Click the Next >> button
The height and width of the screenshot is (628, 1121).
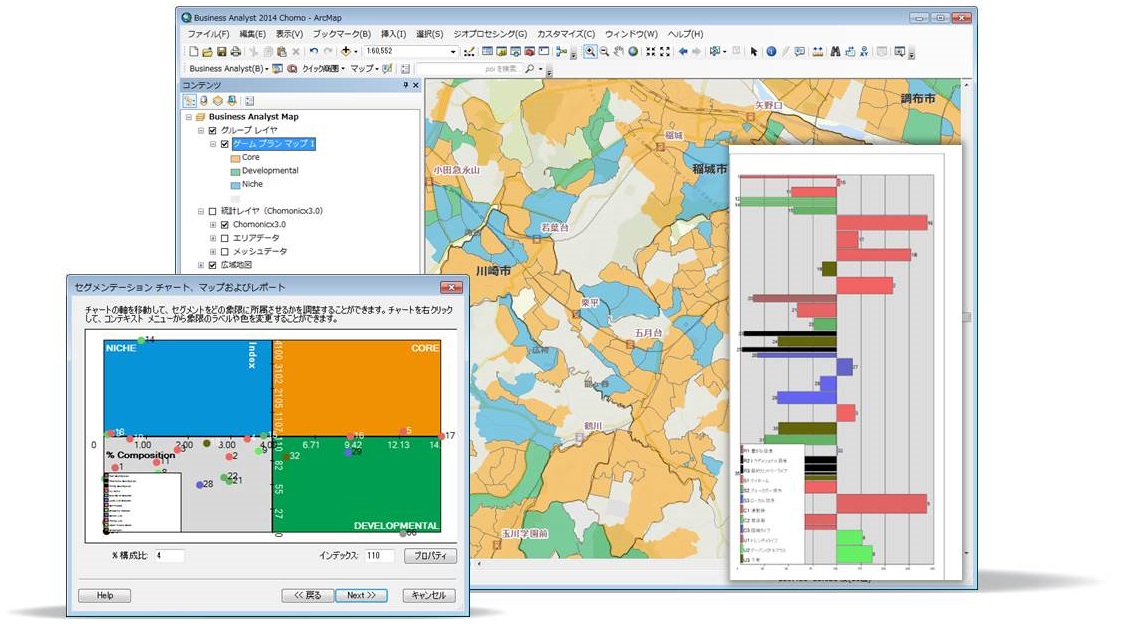pyautogui.click(x=361, y=595)
